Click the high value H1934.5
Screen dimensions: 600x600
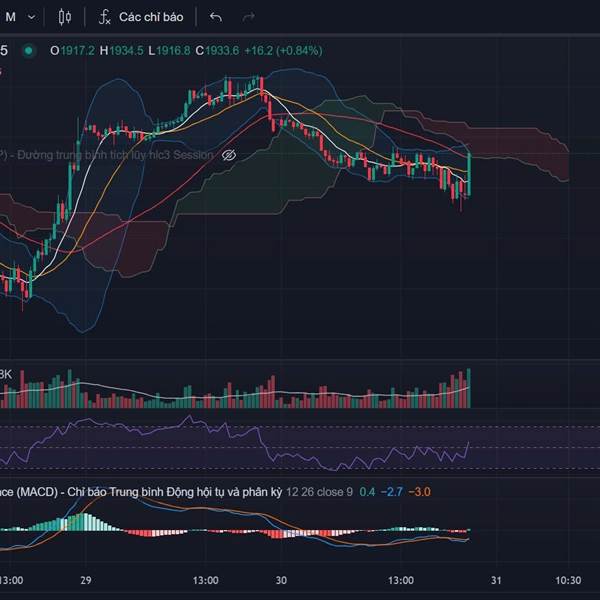tap(121, 51)
